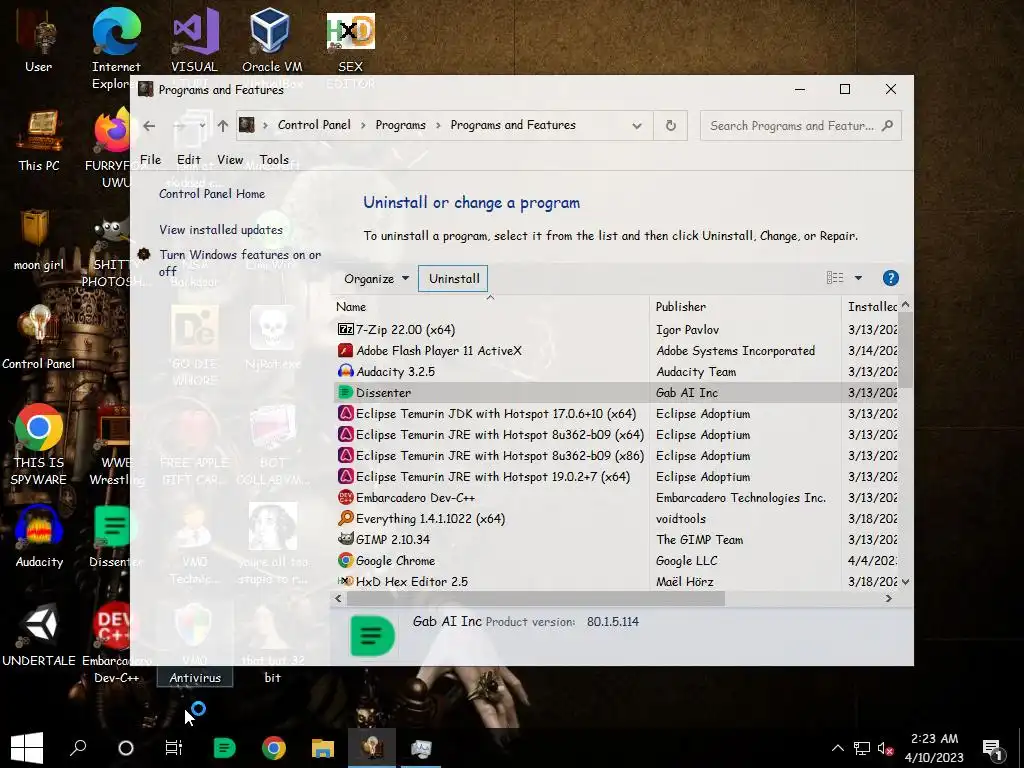Open taskbar search magnifier
Image resolution: width=1024 pixels, height=768 pixels.
pyautogui.click(x=78, y=748)
